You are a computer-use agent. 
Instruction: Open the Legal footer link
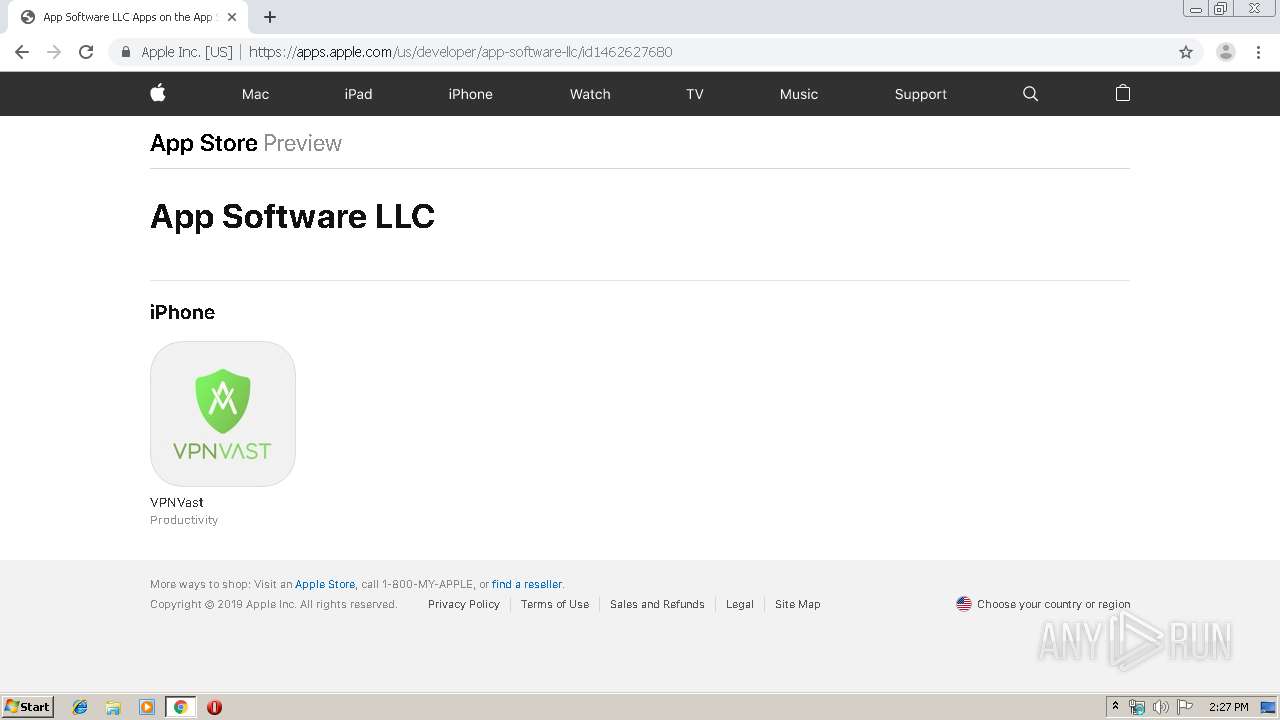point(740,604)
